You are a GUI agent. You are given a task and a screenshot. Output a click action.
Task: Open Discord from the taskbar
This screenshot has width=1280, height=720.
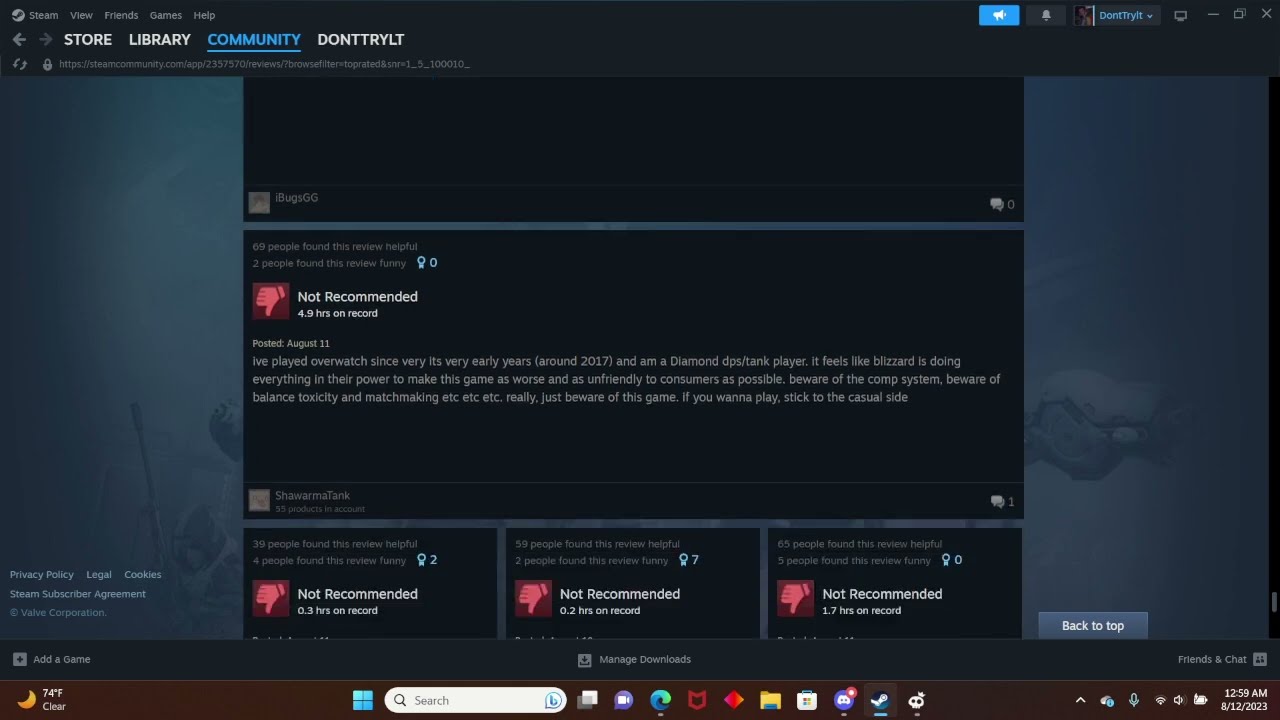click(x=844, y=700)
